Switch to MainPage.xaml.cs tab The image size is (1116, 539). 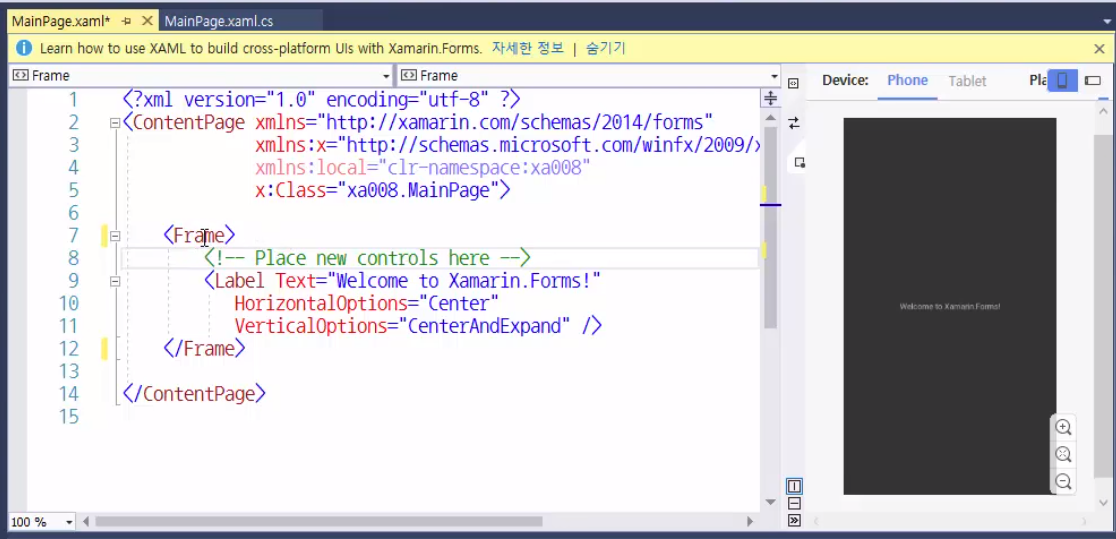[x=219, y=21]
